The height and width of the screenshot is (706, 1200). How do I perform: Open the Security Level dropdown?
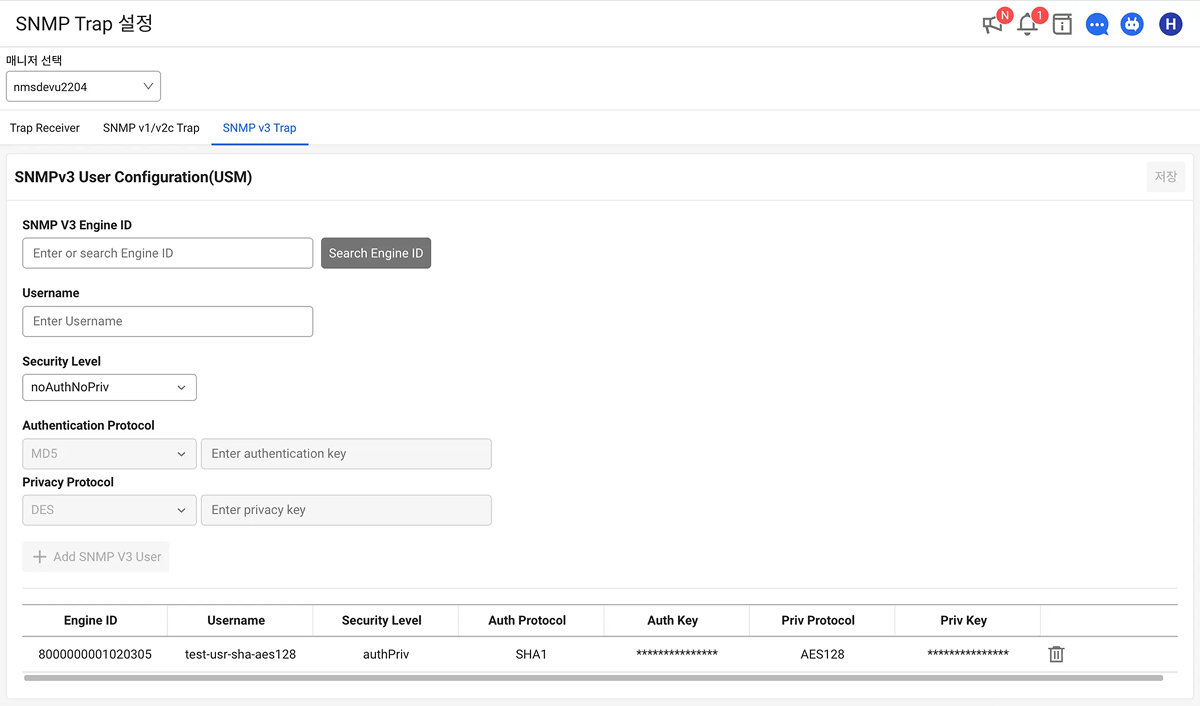point(109,387)
